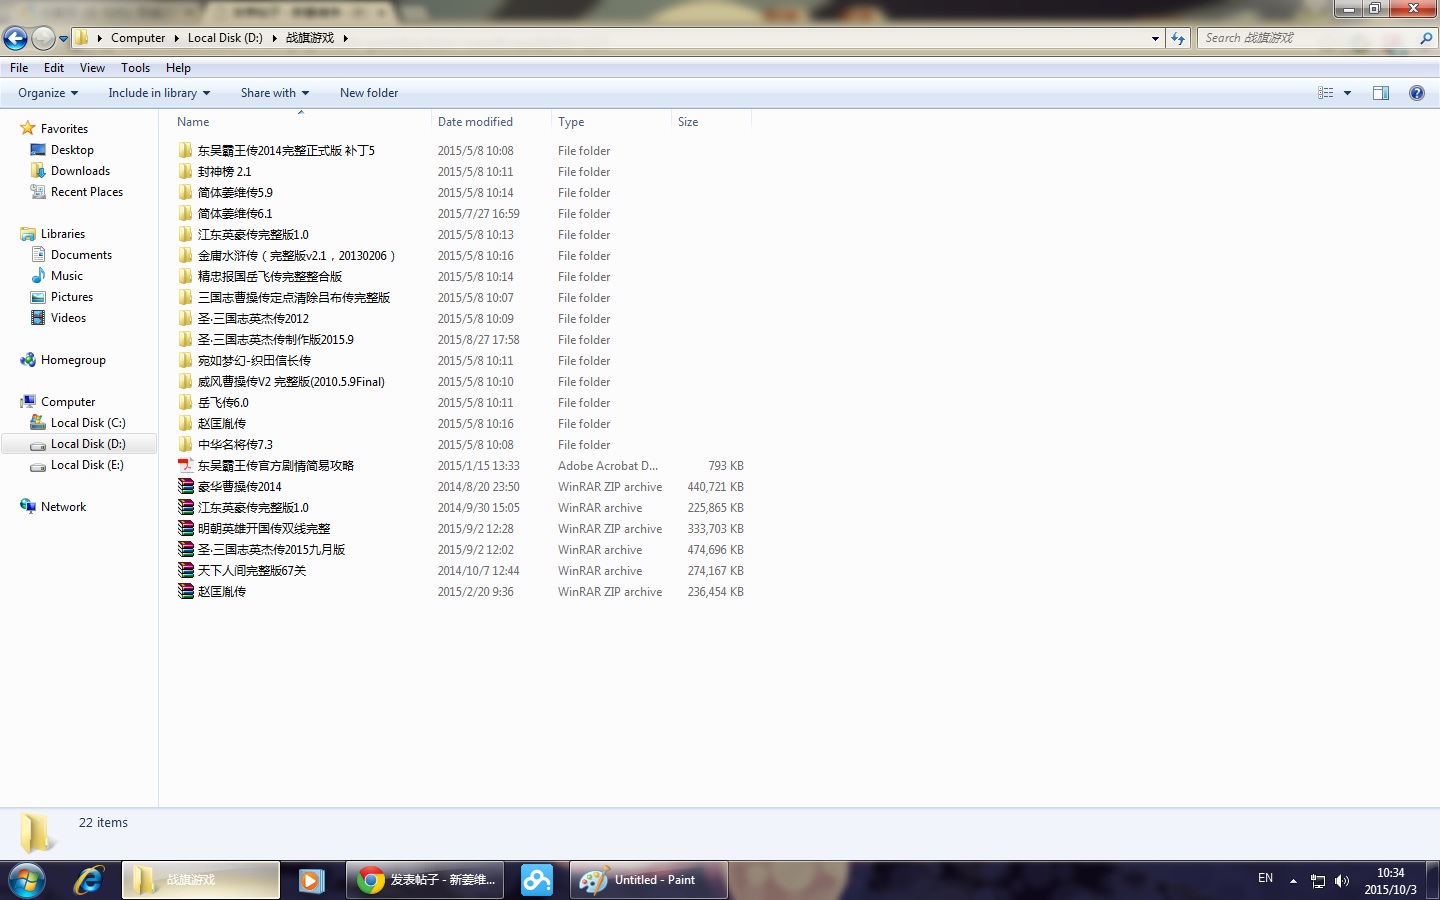The image size is (1440, 900).
Task: Select archive icon of 圣·三国志英杰传2015九月版
Action: [x=186, y=550]
